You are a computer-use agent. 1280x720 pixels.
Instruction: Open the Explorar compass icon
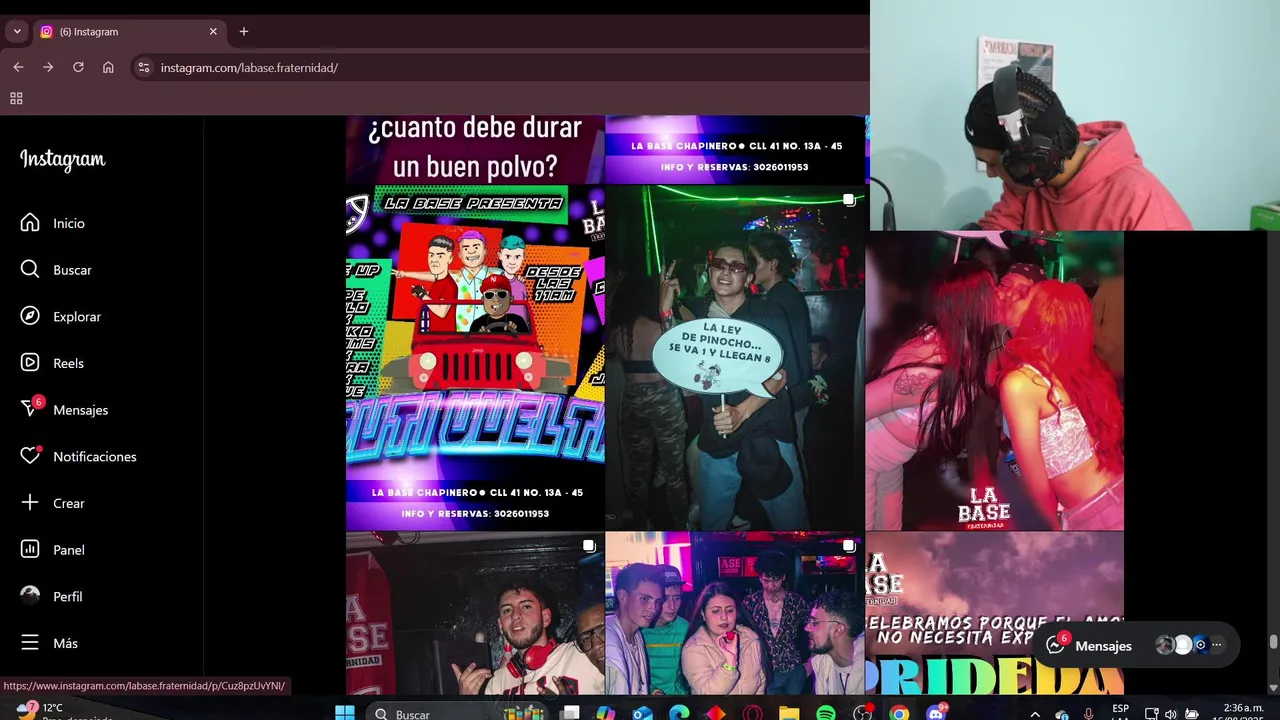point(30,316)
